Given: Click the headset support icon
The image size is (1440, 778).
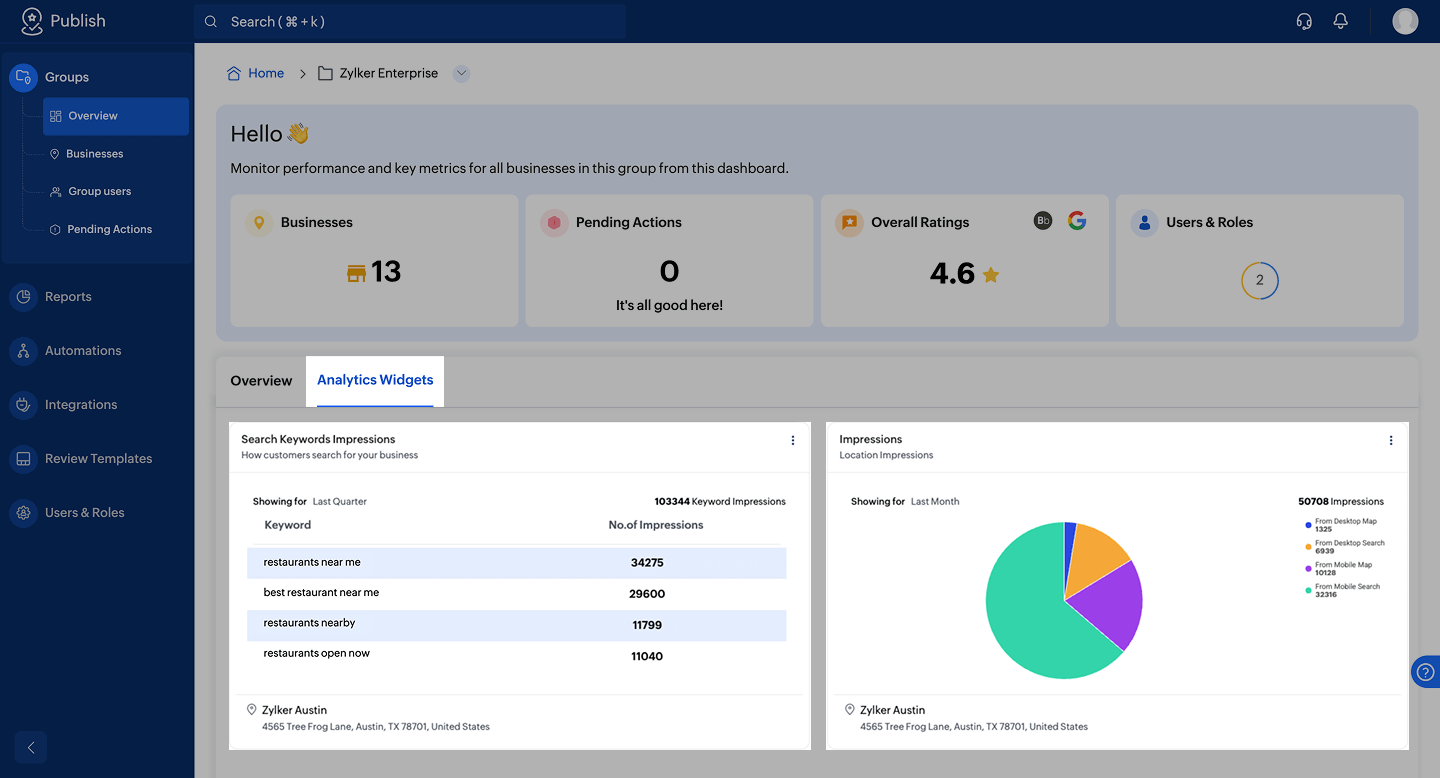Looking at the screenshot, I should [1304, 21].
